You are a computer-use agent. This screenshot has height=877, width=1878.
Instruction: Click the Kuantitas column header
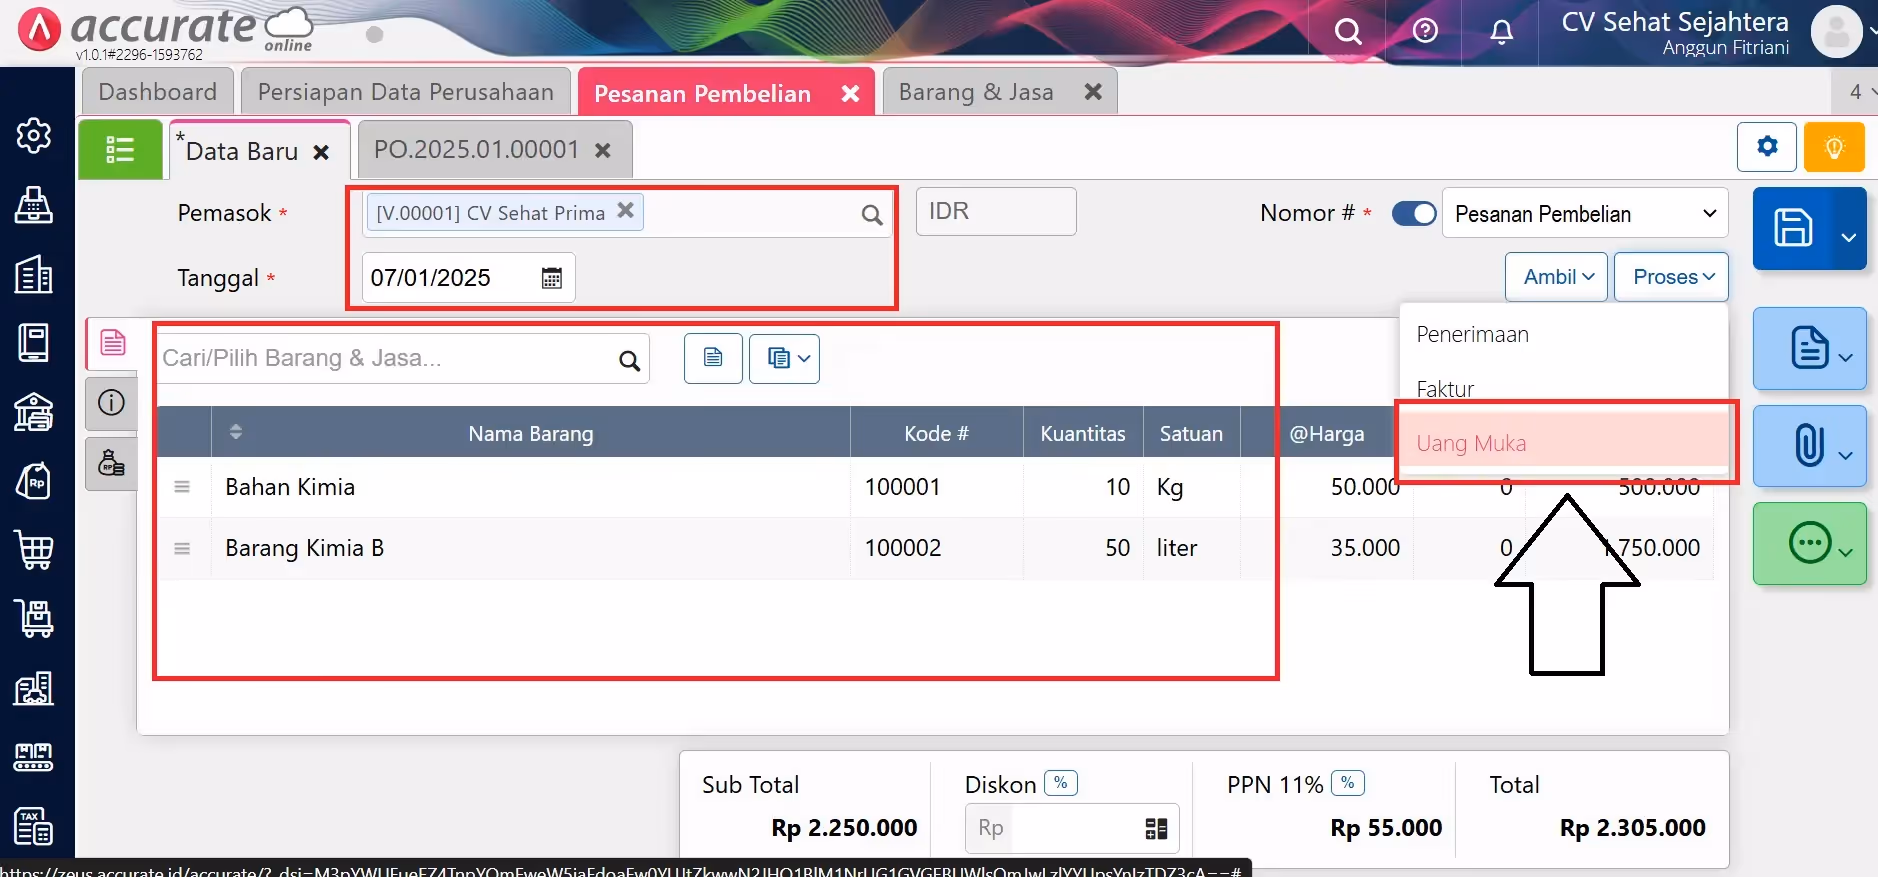[1083, 433]
